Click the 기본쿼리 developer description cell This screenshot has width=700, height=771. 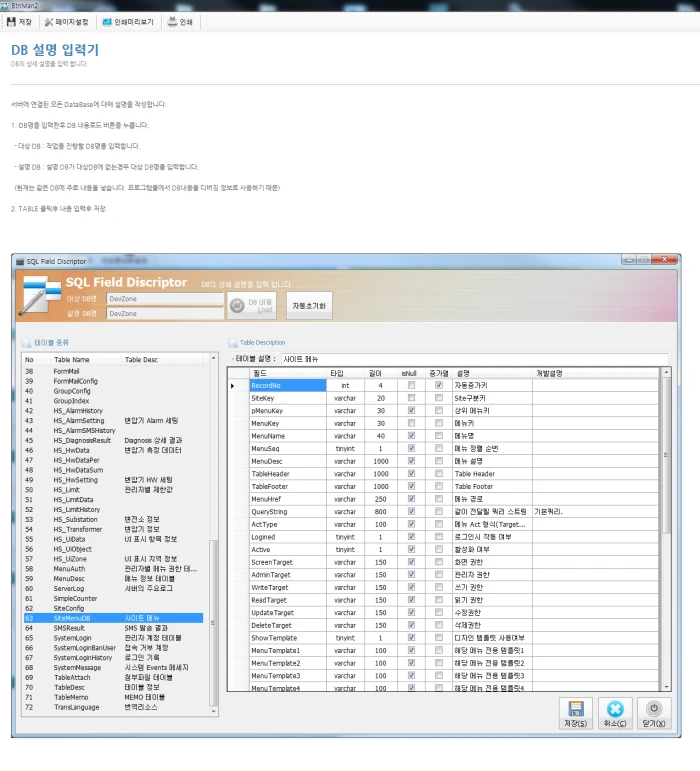click(x=595, y=512)
